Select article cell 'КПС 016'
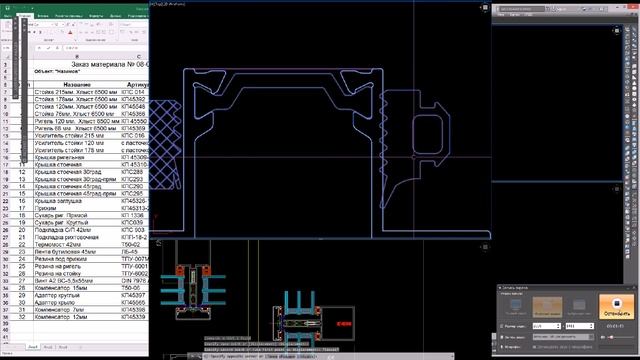The image size is (640, 360). click(135, 136)
